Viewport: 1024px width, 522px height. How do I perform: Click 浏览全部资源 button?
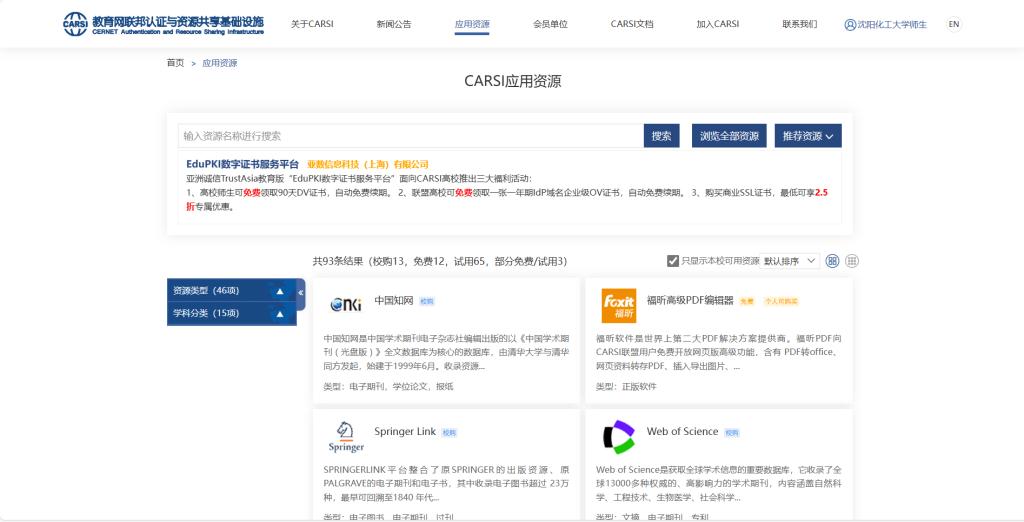pyautogui.click(x=729, y=136)
